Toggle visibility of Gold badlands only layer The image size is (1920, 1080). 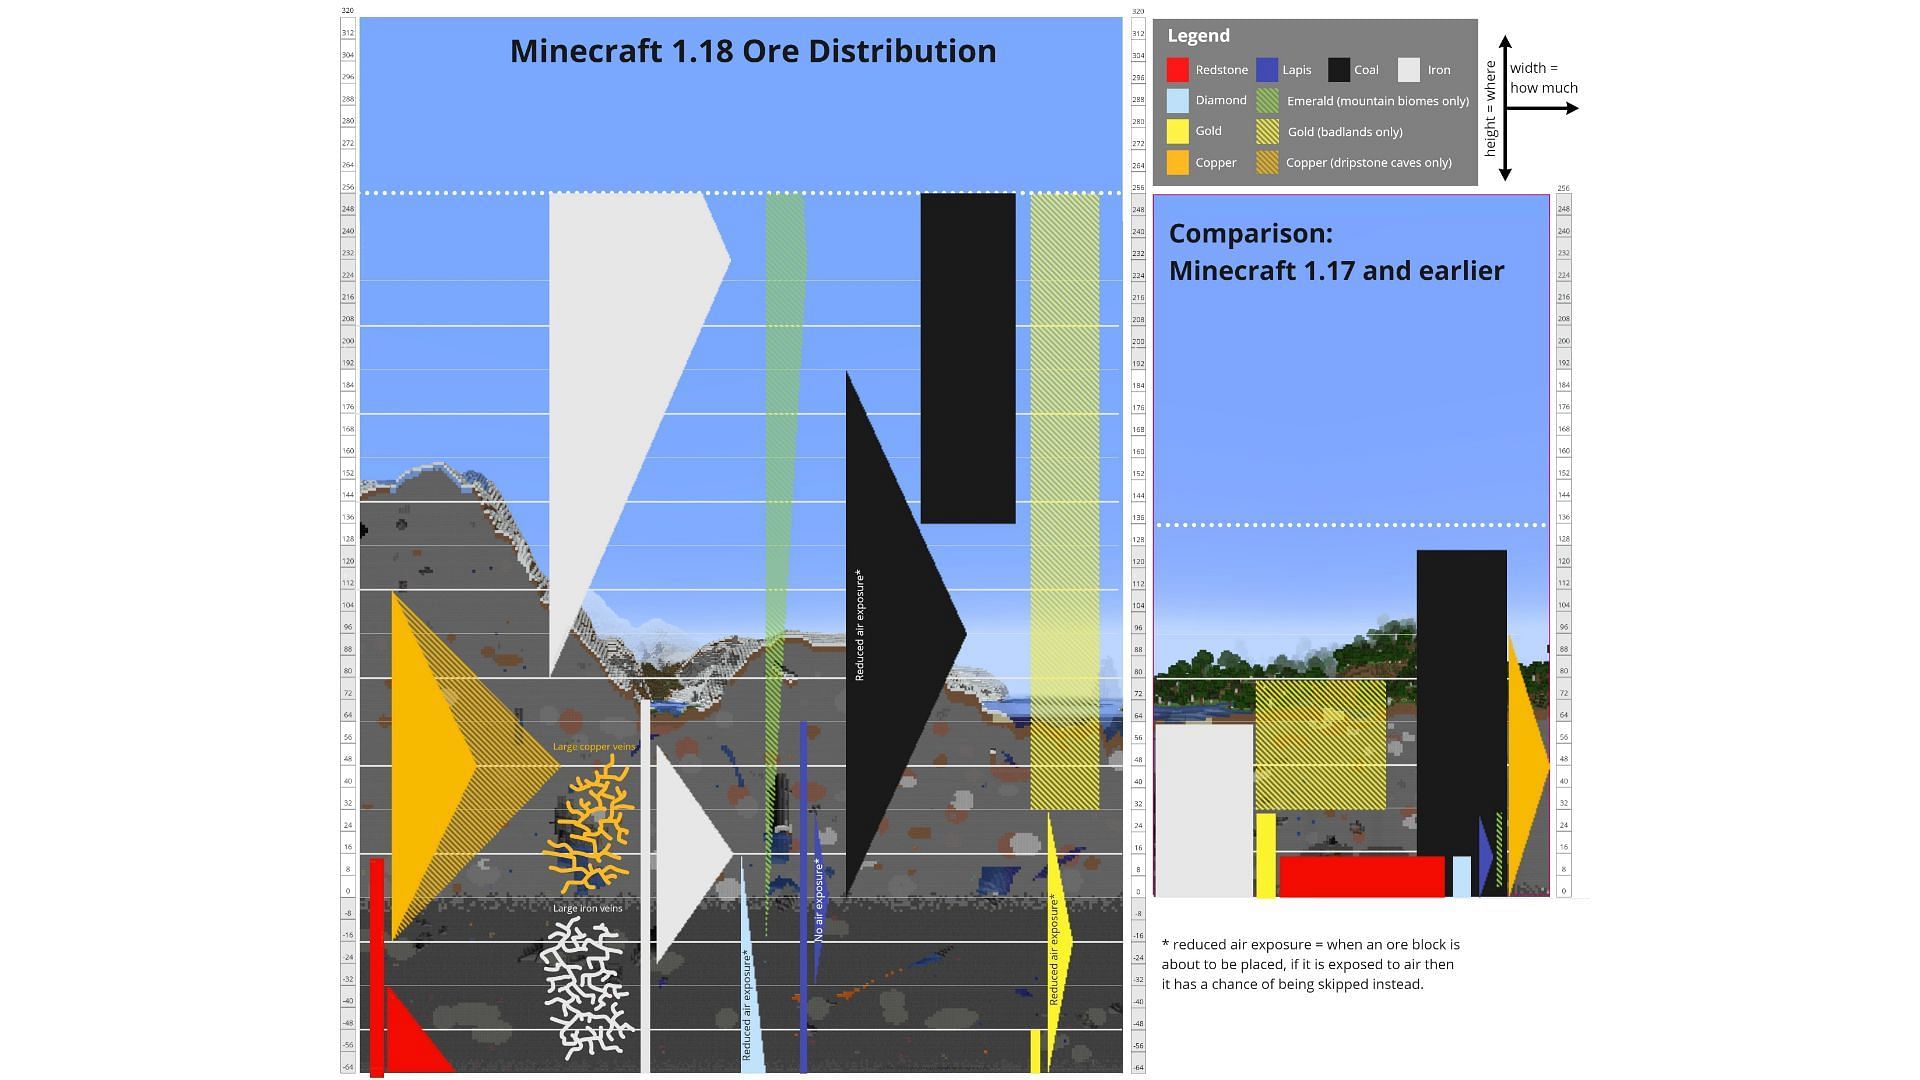[x=1265, y=131]
